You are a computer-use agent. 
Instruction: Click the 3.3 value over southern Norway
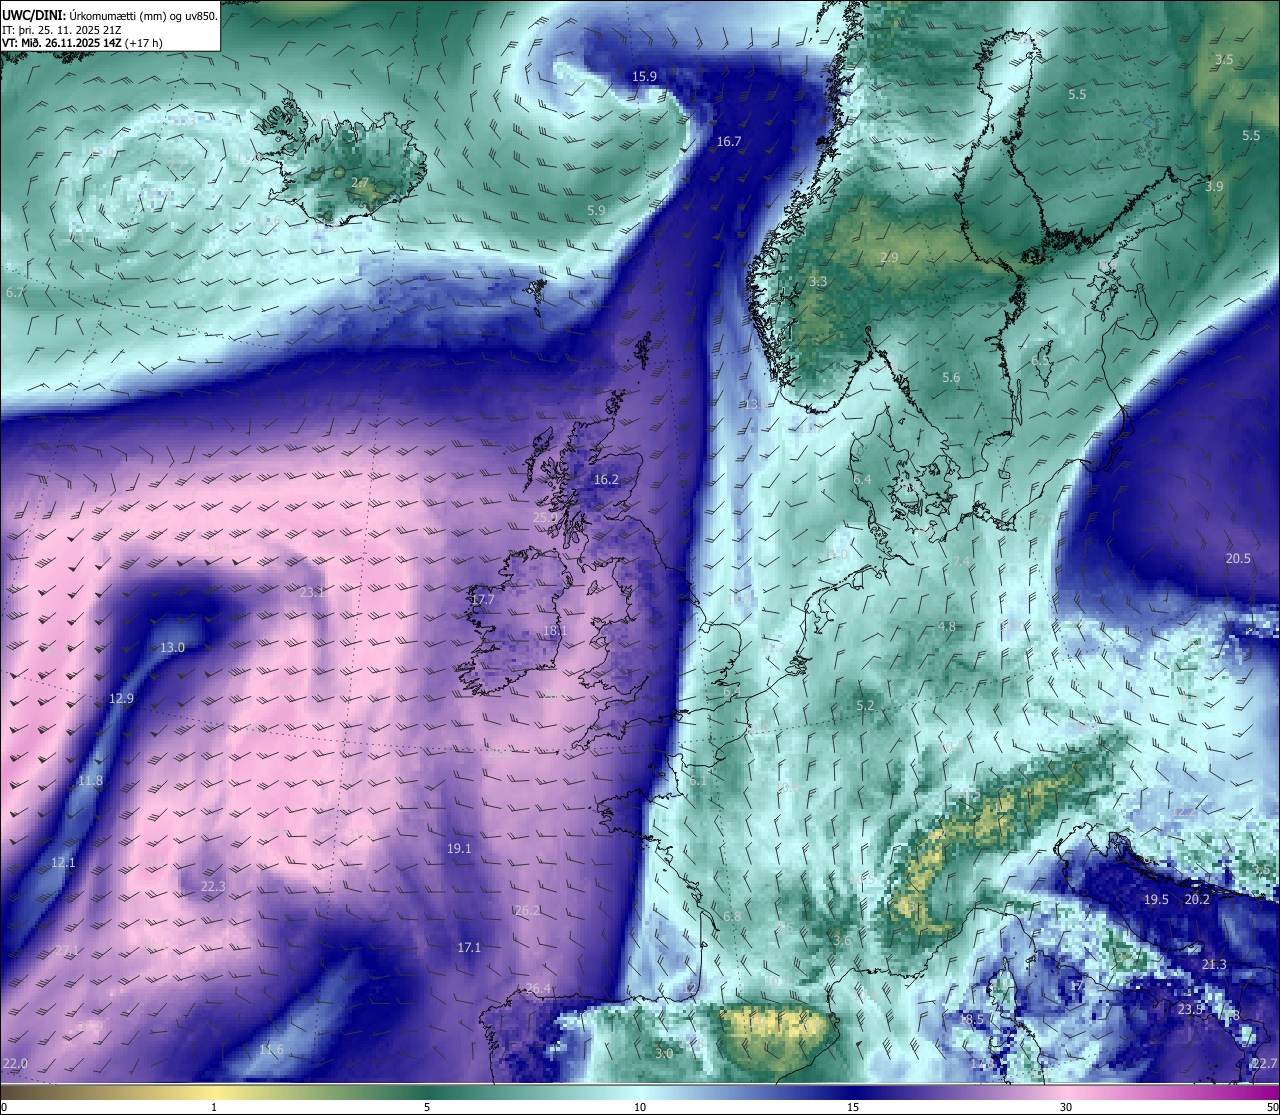[818, 282]
